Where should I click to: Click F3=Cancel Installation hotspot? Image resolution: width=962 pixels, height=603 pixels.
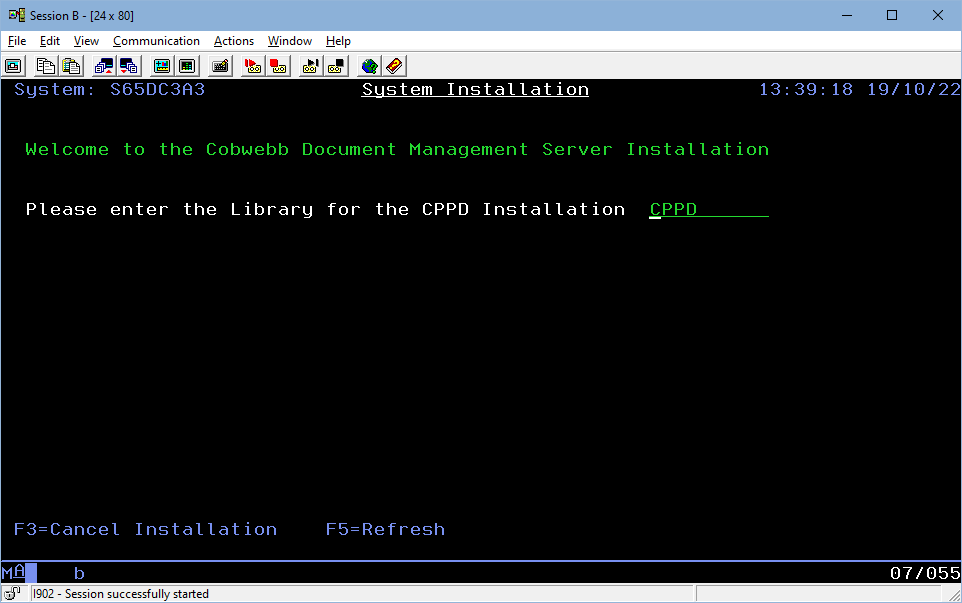pos(145,529)
